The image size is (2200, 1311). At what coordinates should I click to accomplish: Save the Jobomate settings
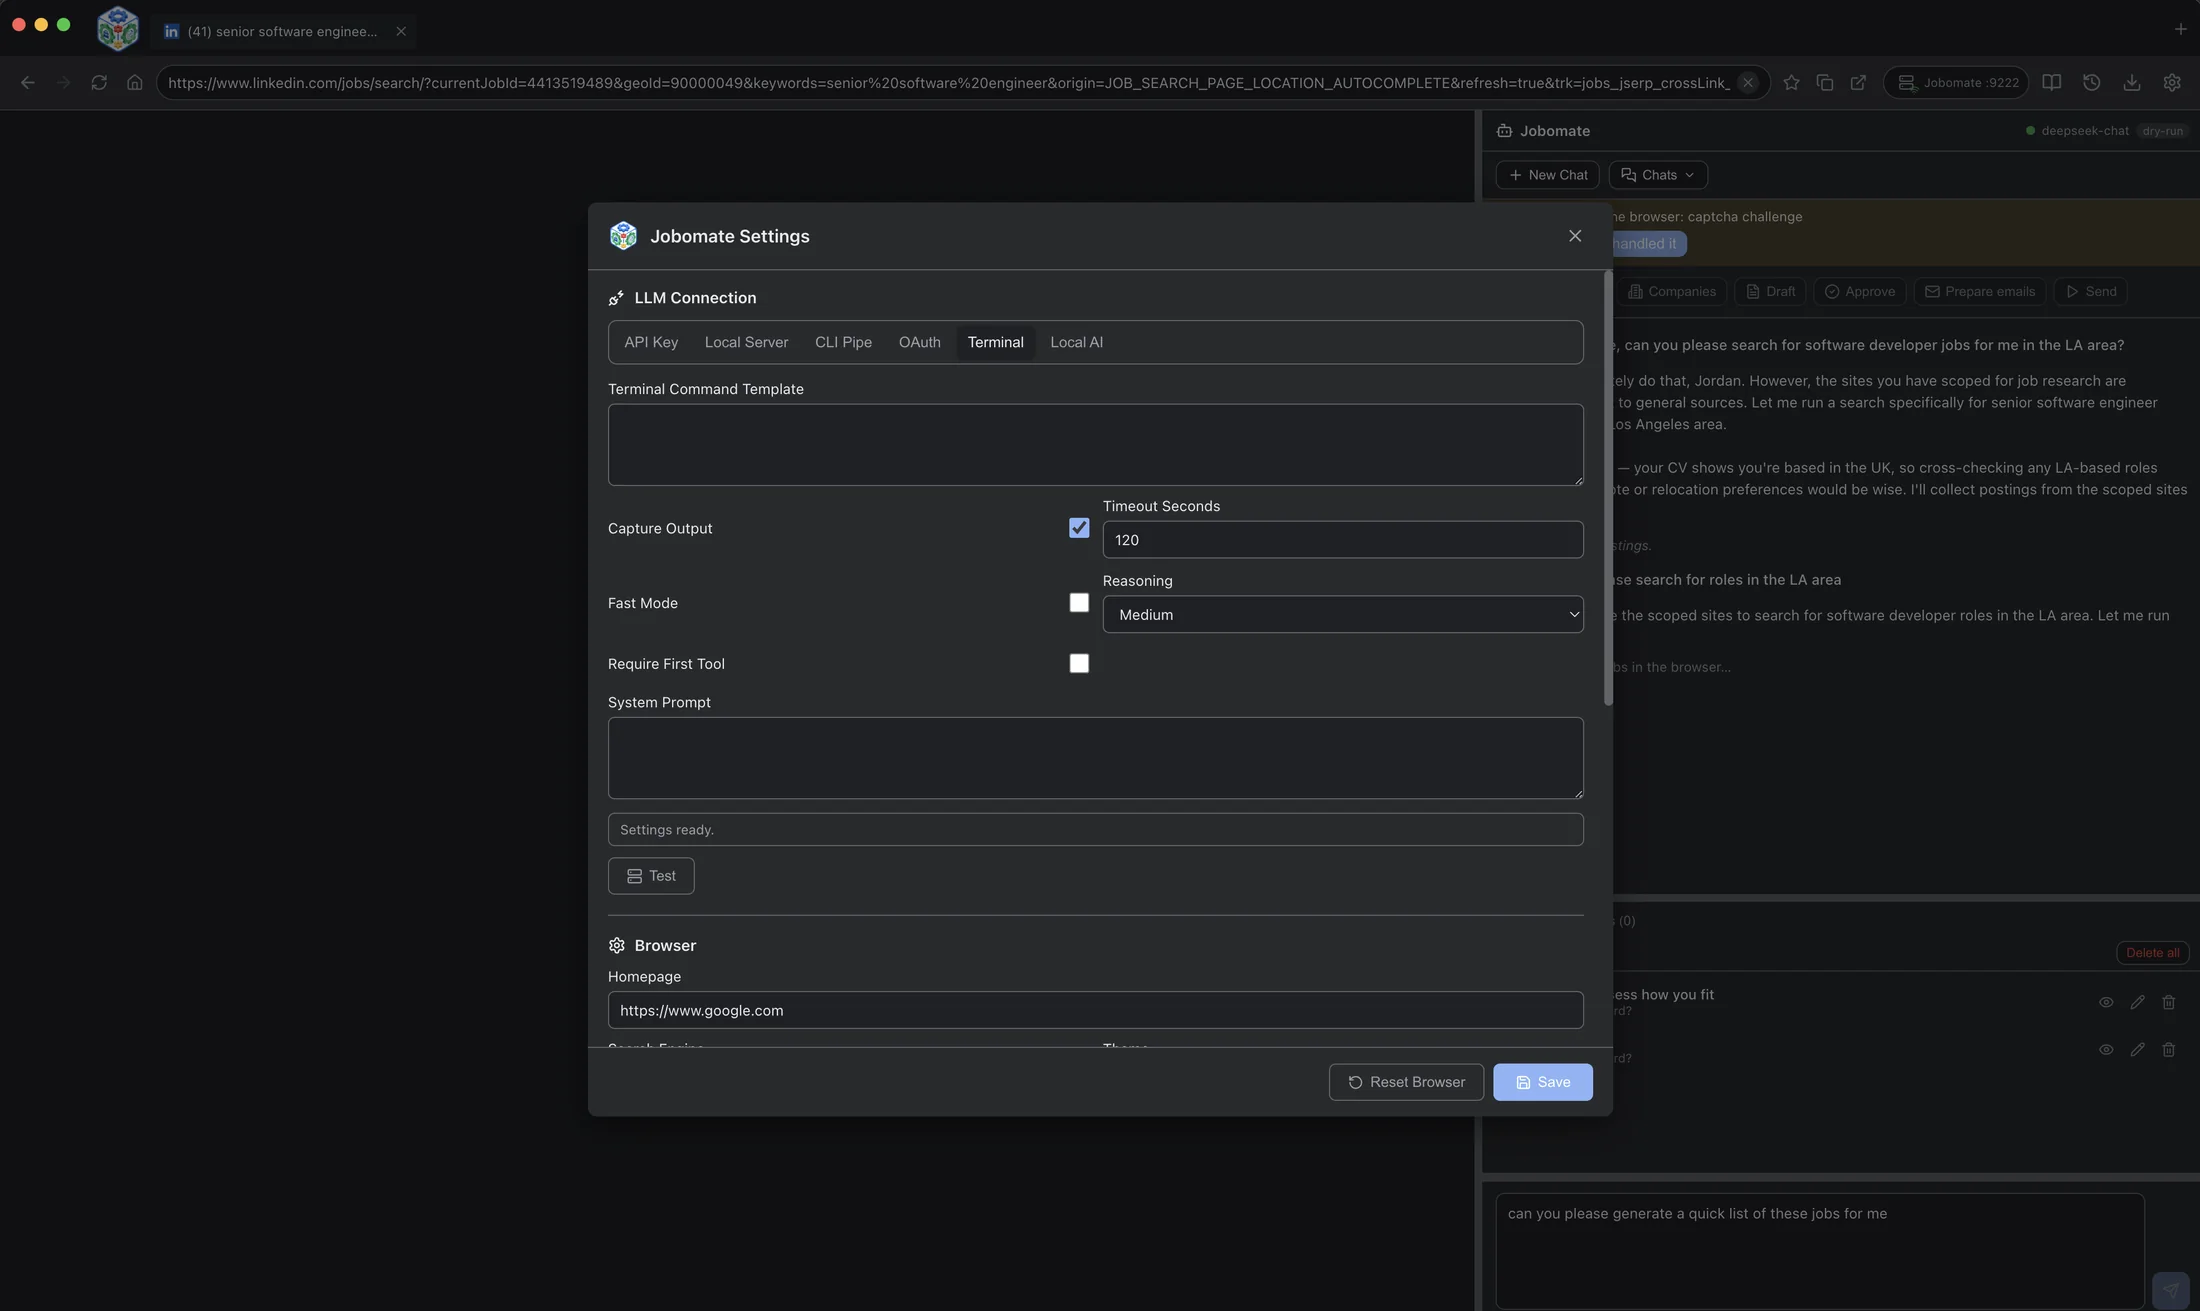coord(1543,1082)
